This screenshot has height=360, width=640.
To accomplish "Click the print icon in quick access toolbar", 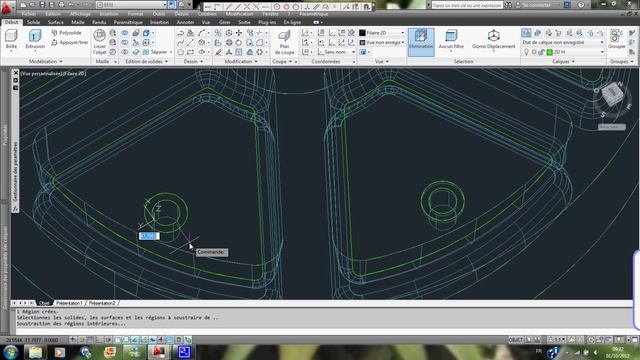I will pyautogui.click(x=61, y=5).
